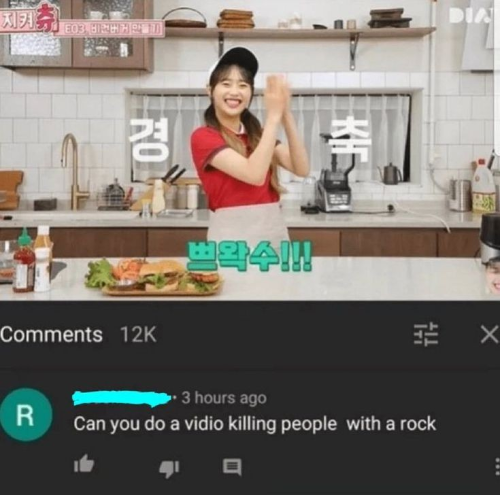The width and height of the screenshot is (500, 495).
Task: Tap the E03 episode title banner
Action: tap(113, 29)
